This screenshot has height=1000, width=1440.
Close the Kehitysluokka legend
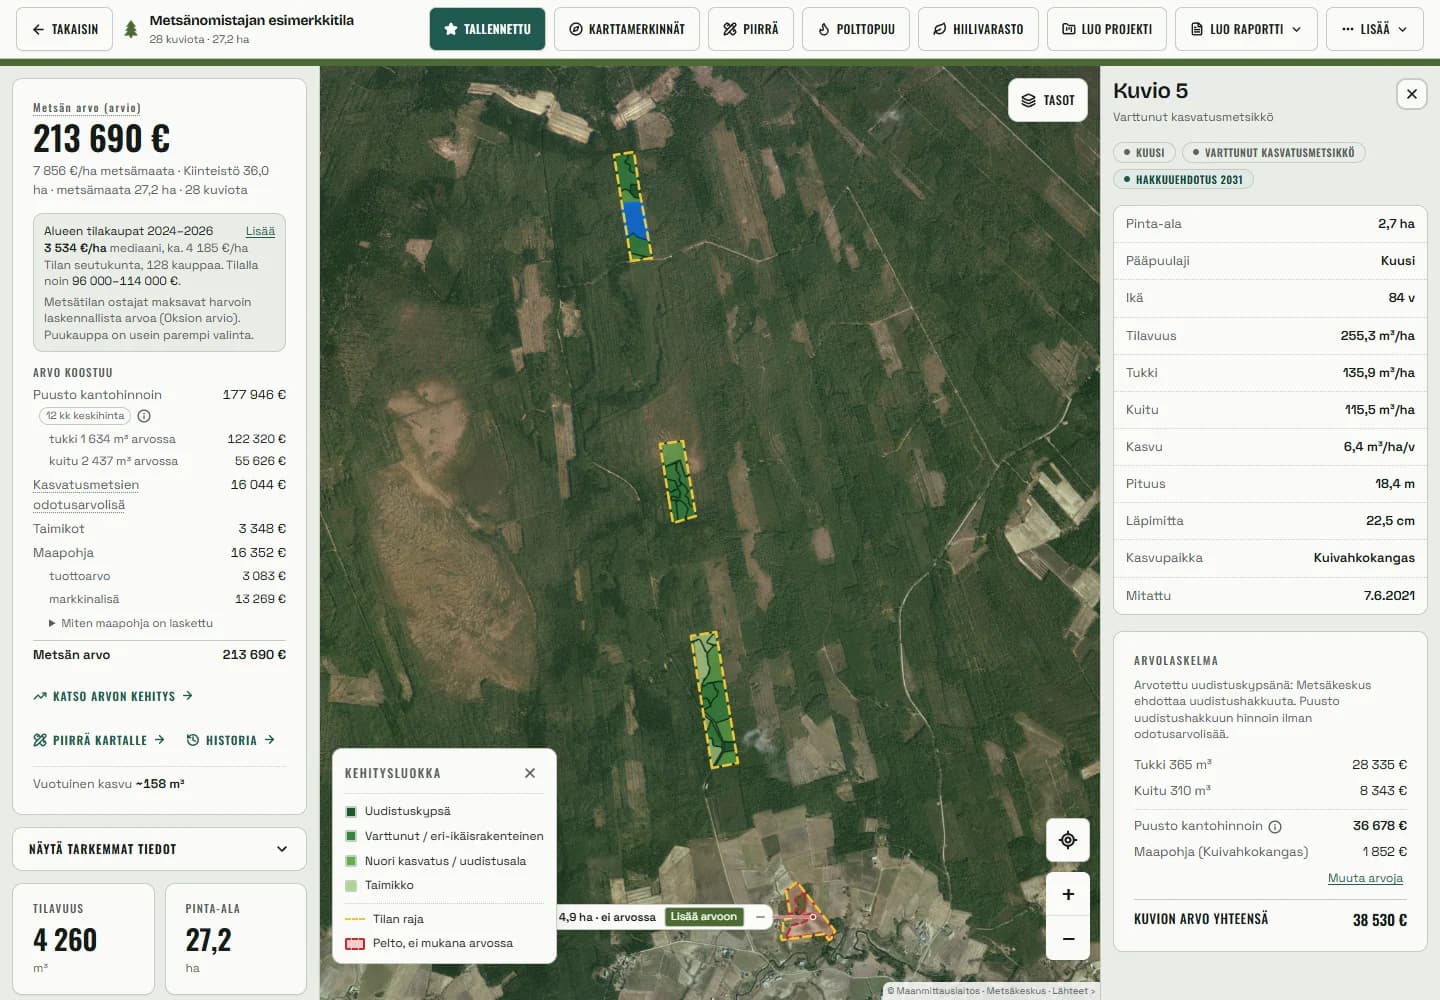coord(530,773)
